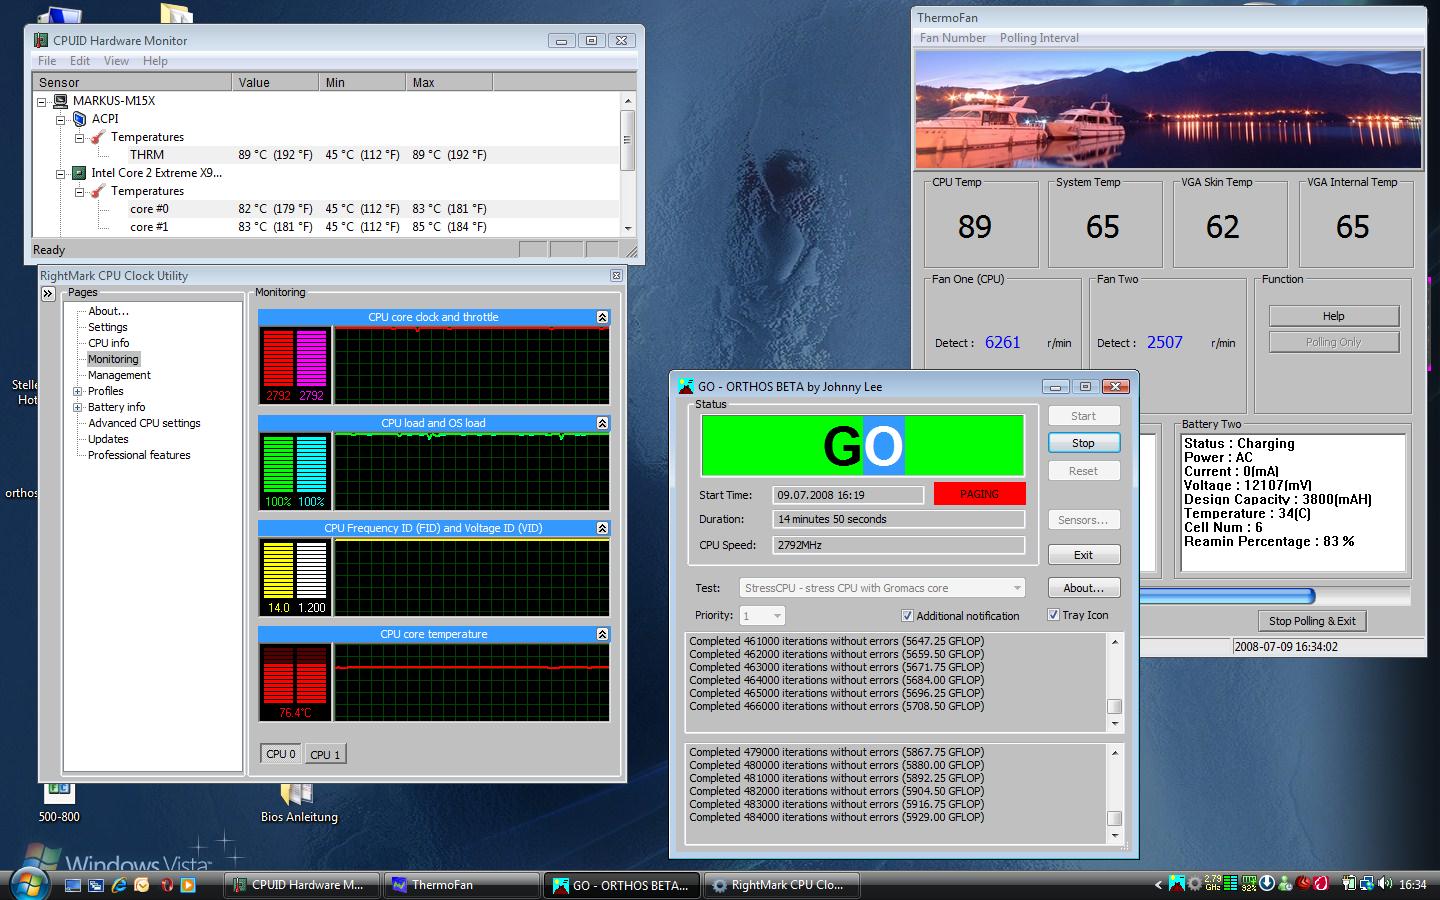Click the Start Time field in ORTHOS
This screenshot has width=1440, height=900.
[848, 495]
